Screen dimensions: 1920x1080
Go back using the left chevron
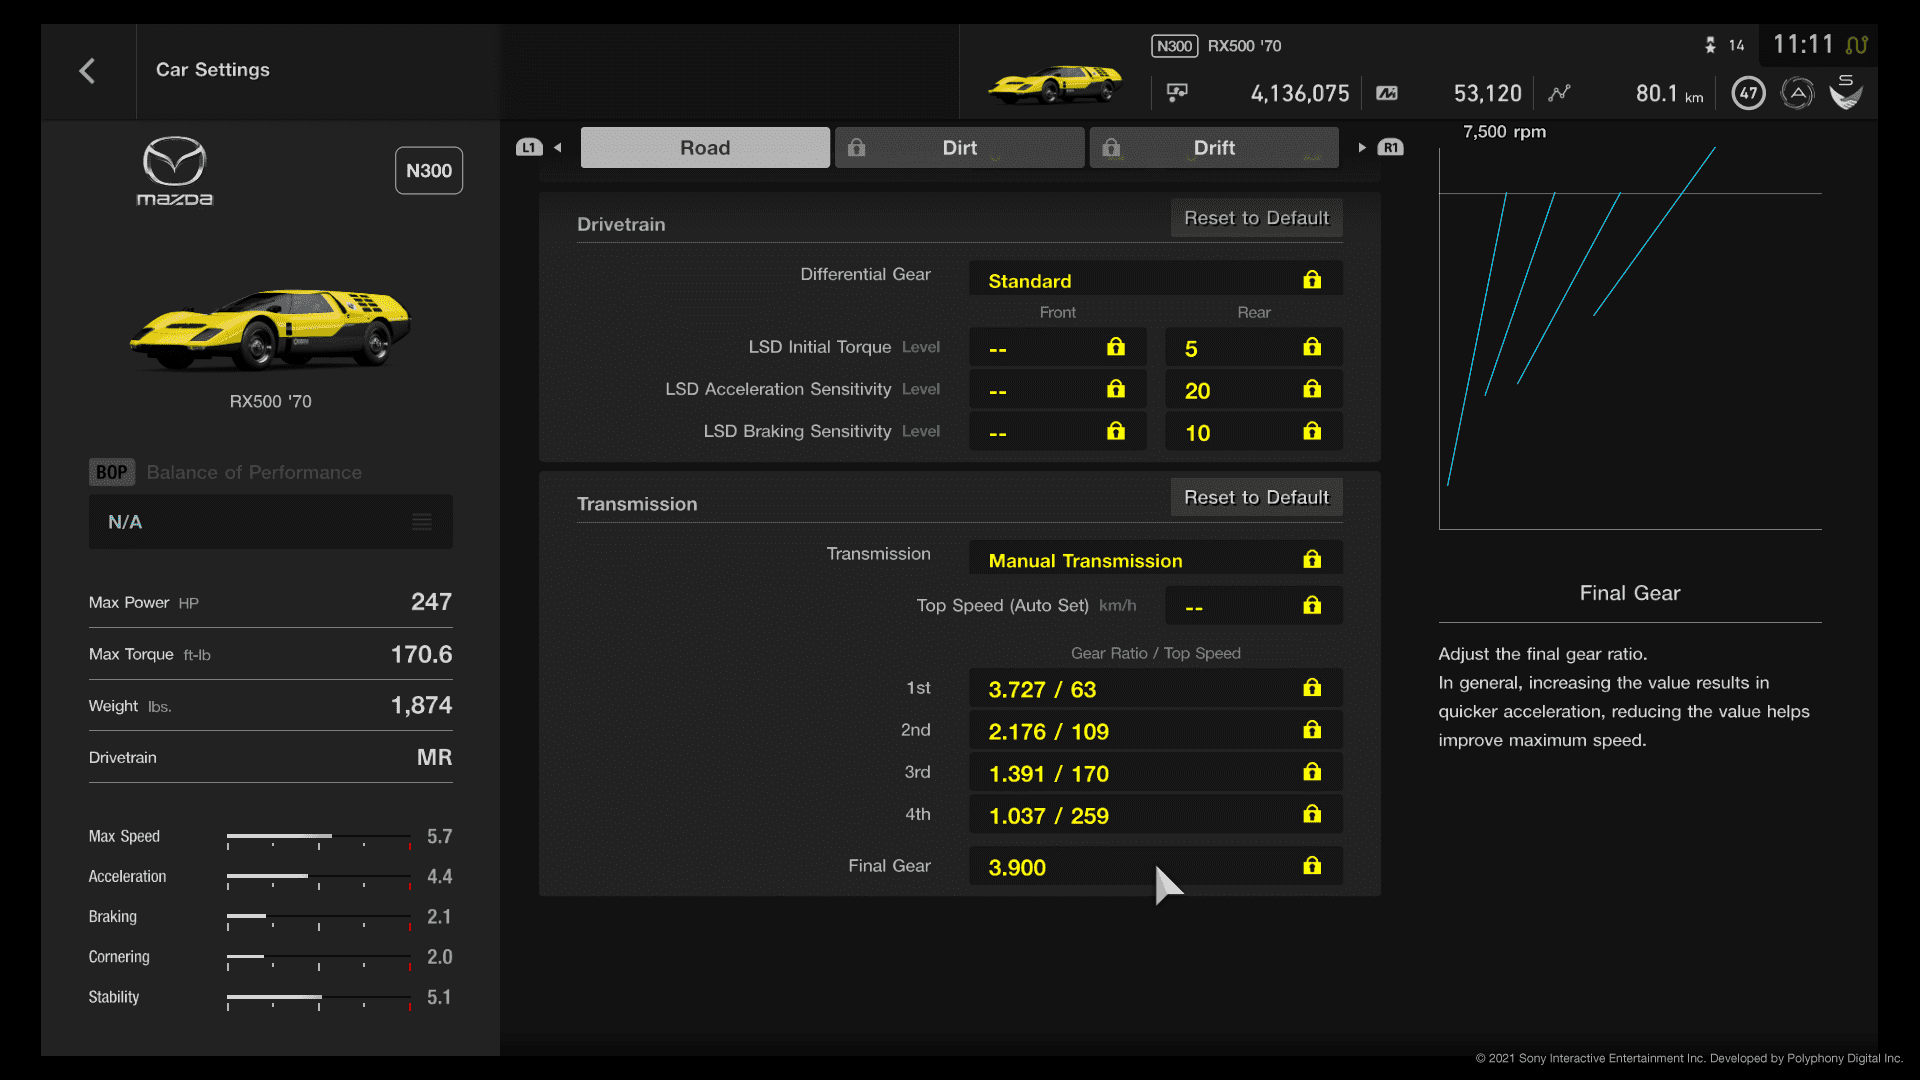click(87, 70)
